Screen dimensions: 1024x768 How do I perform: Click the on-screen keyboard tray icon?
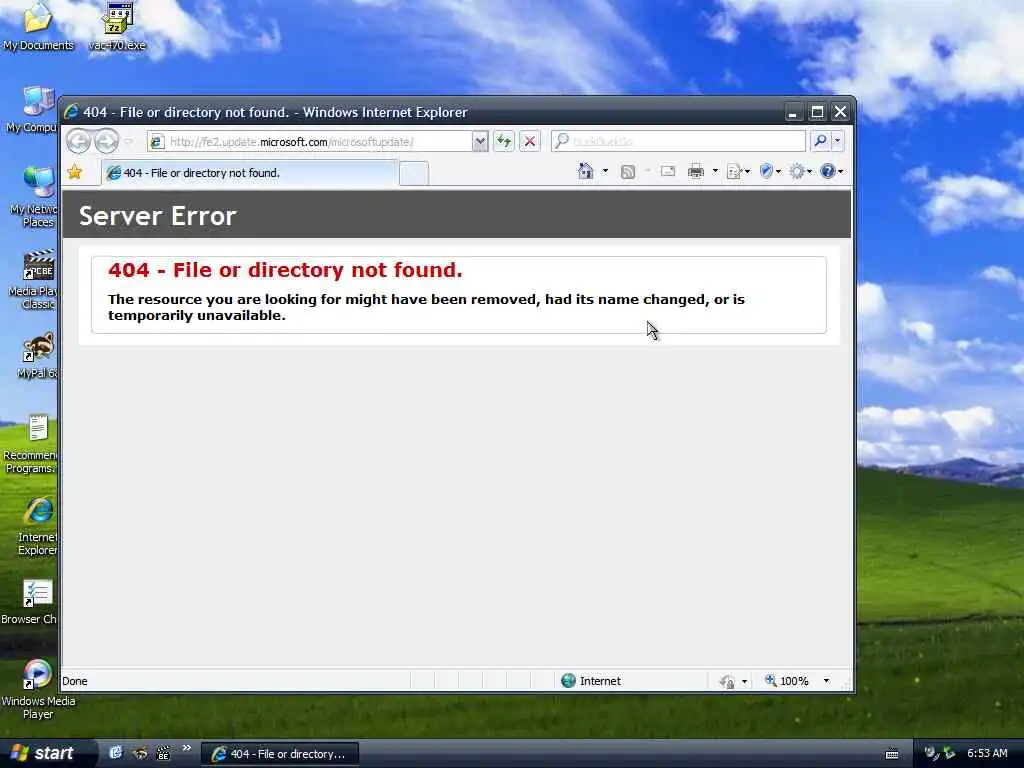click(892, 754)
